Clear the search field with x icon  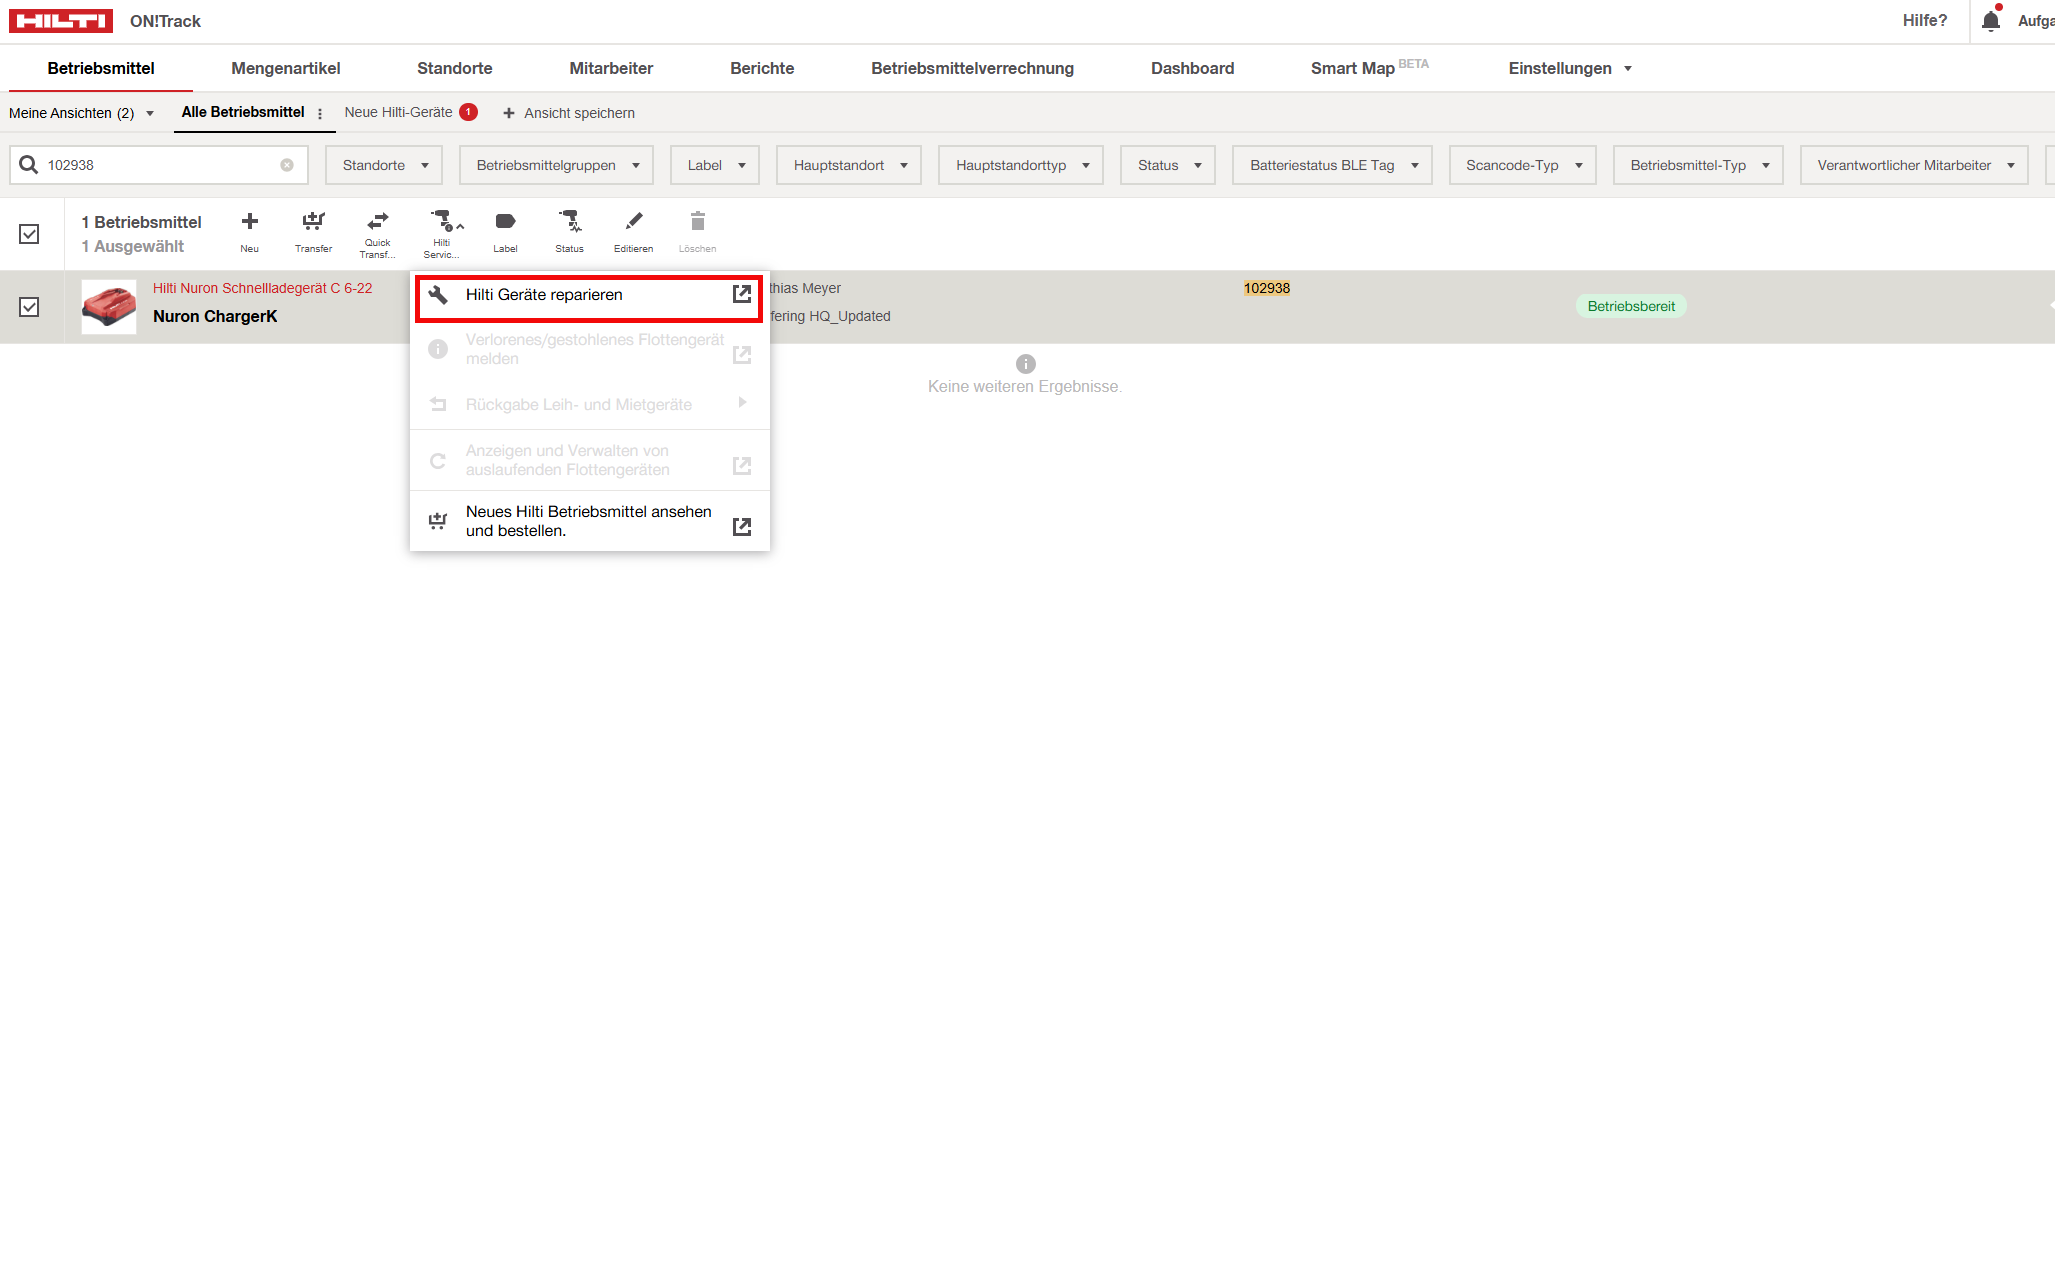287,165
